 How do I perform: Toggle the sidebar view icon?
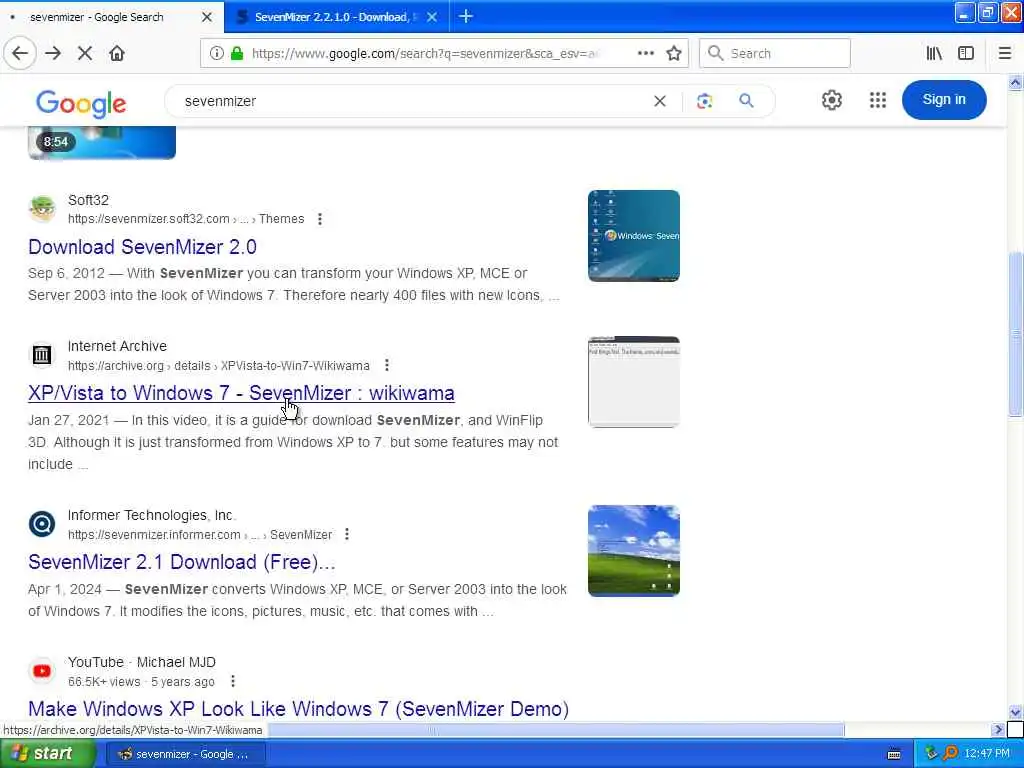click(966, 53)
